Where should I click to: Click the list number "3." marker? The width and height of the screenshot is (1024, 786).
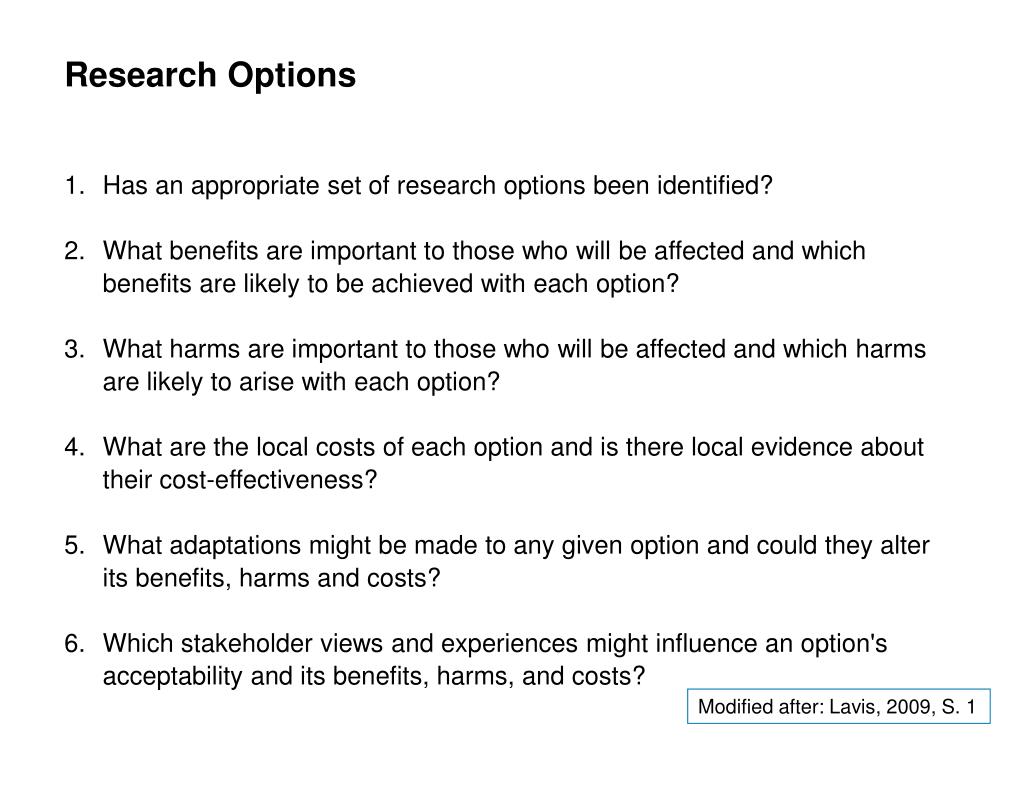[74, 349]
